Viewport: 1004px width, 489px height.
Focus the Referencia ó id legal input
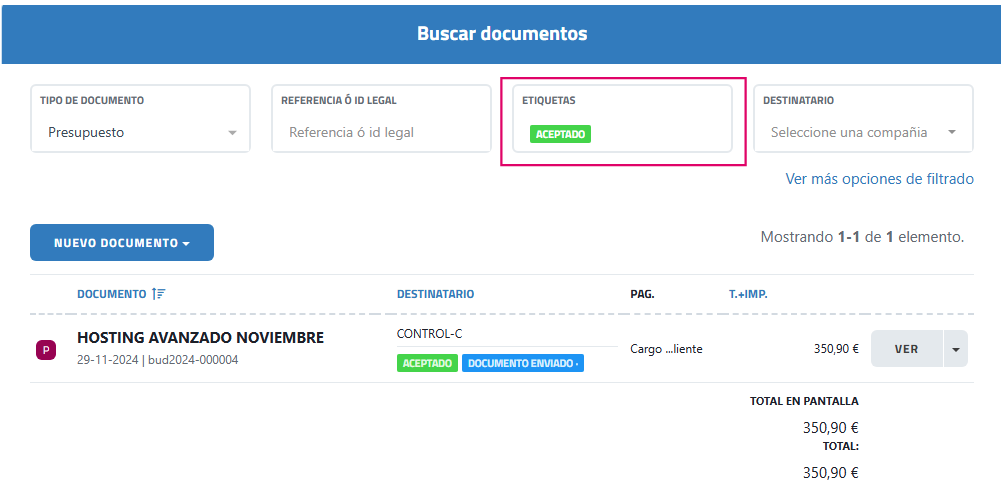point(380,133)
